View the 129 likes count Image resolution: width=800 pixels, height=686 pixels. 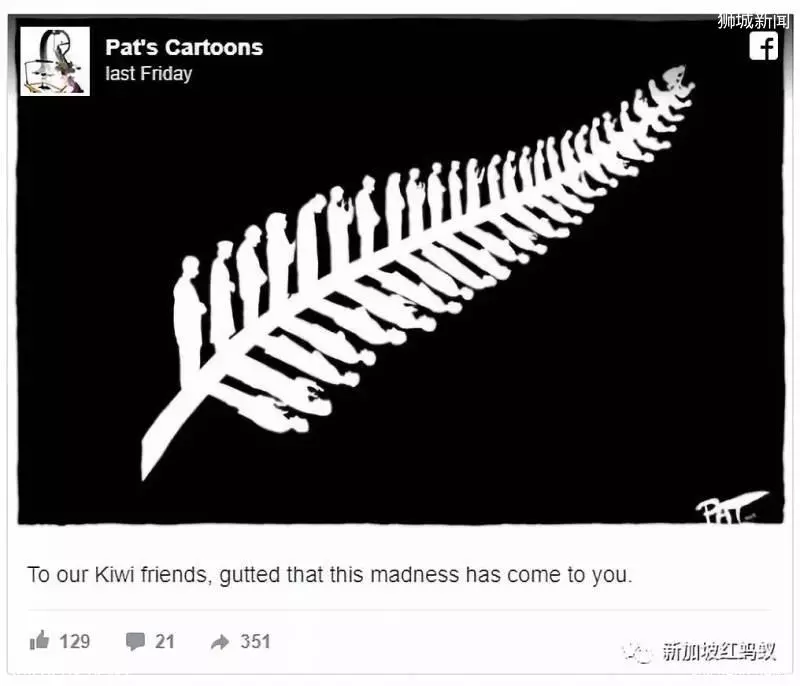point(74,641)
